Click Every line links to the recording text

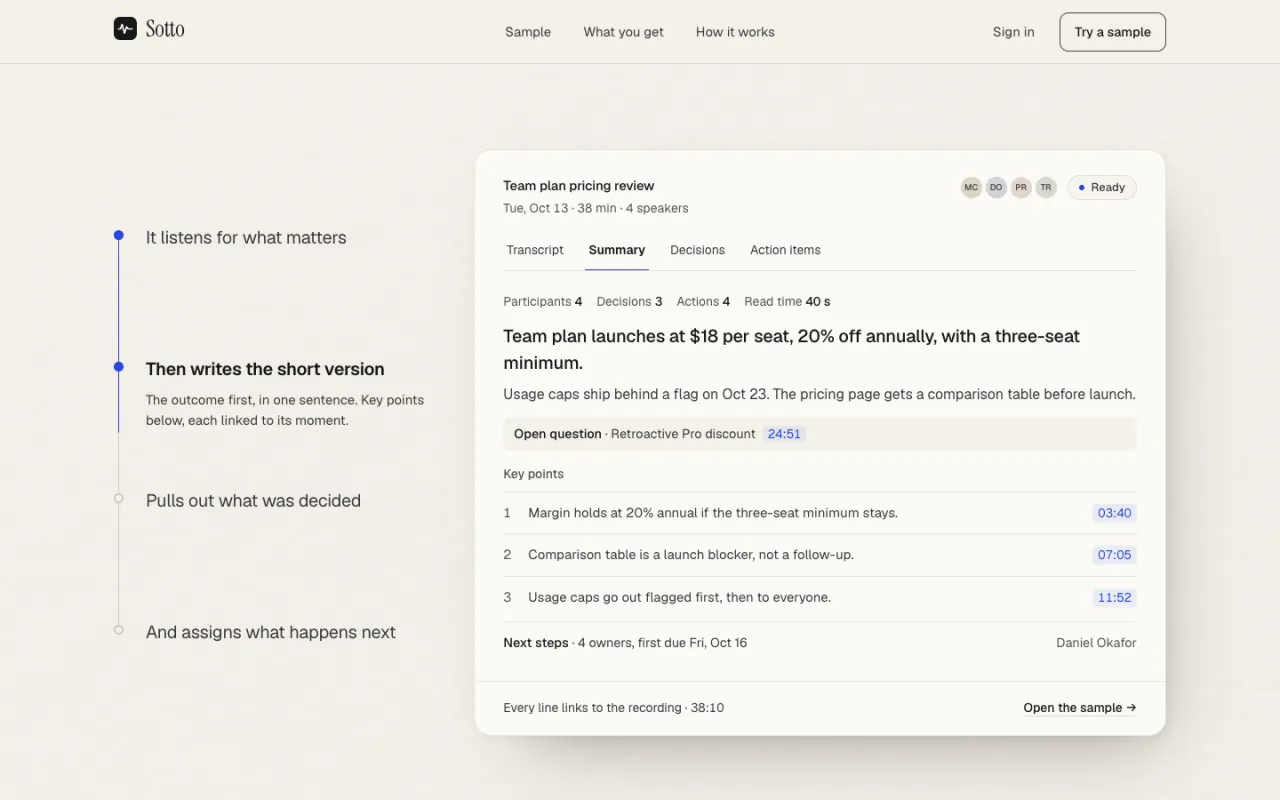614,707
